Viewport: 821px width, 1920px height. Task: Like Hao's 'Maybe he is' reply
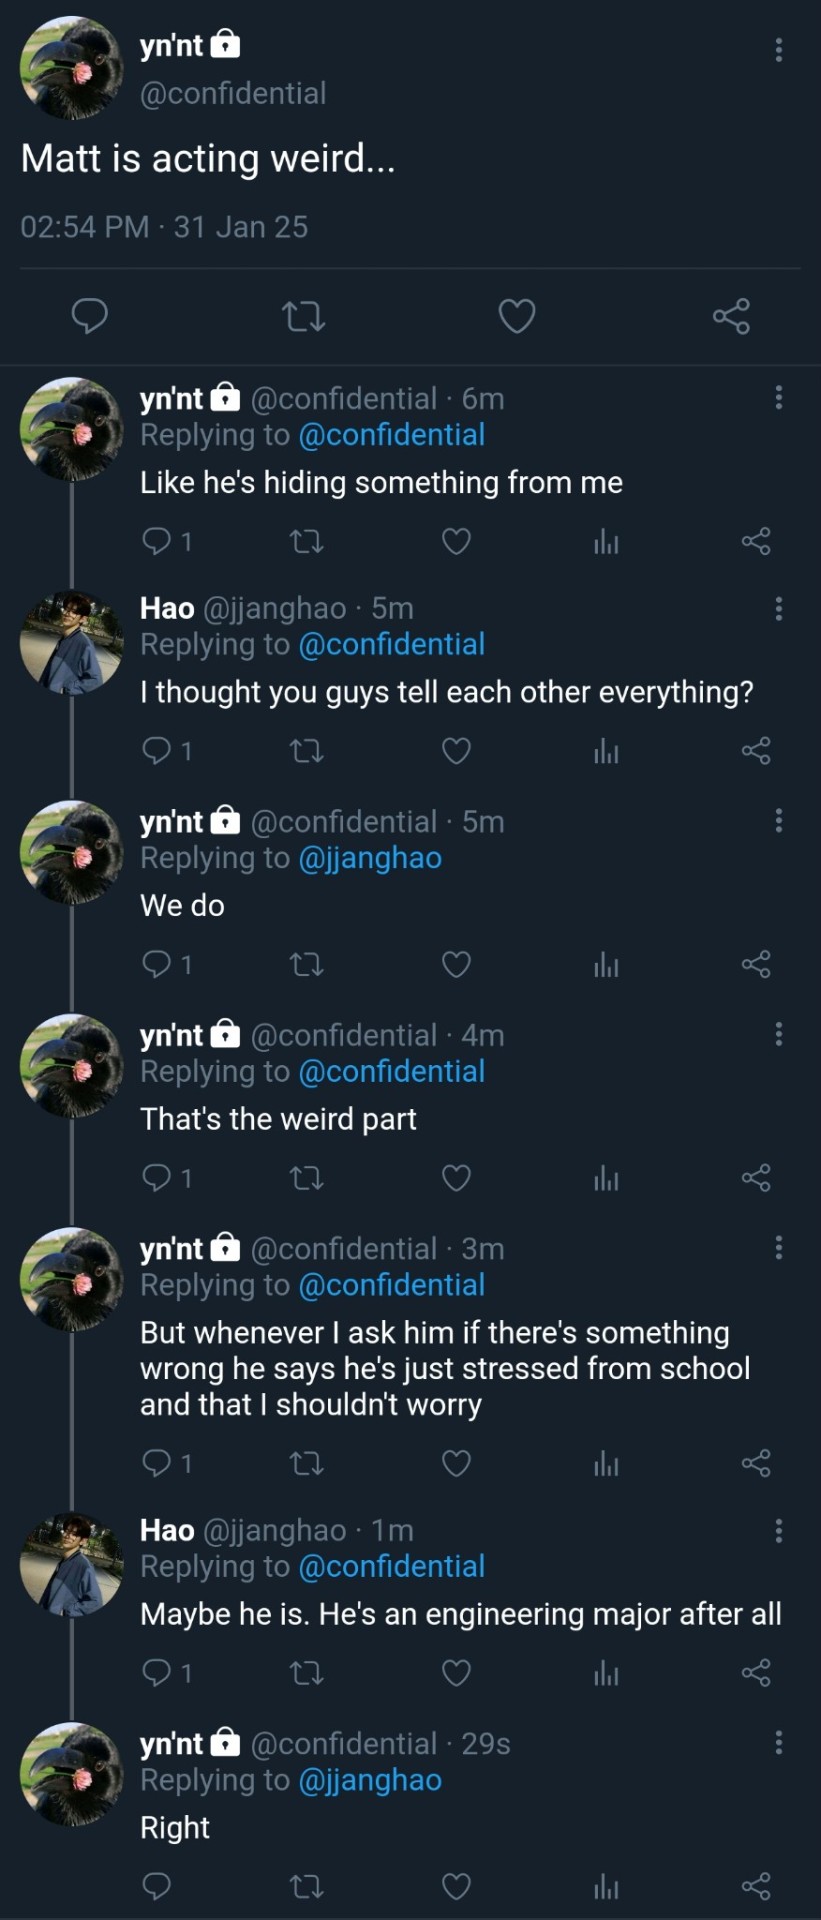point(456,1674)
